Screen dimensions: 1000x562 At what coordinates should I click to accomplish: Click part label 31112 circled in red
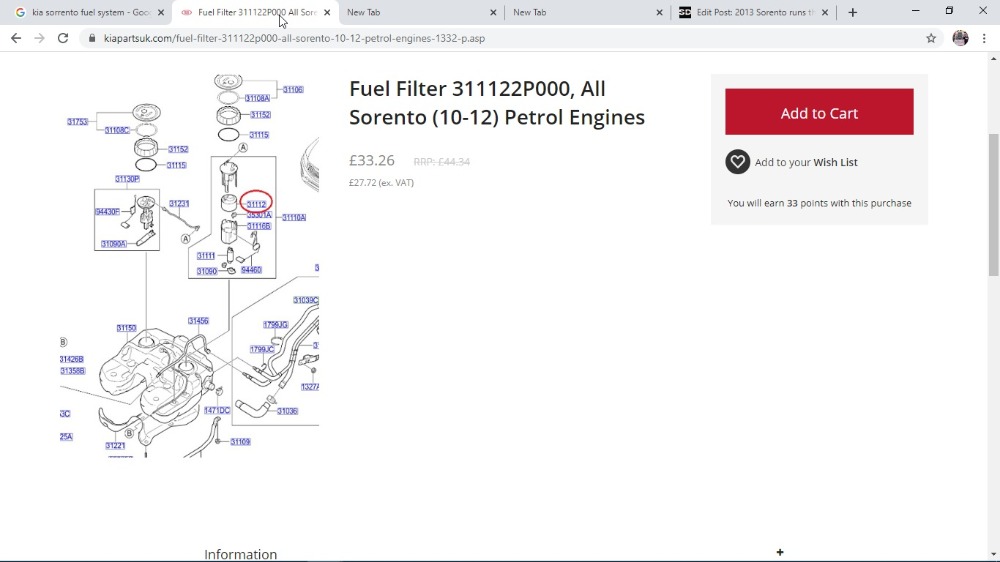tap(256, 204)
